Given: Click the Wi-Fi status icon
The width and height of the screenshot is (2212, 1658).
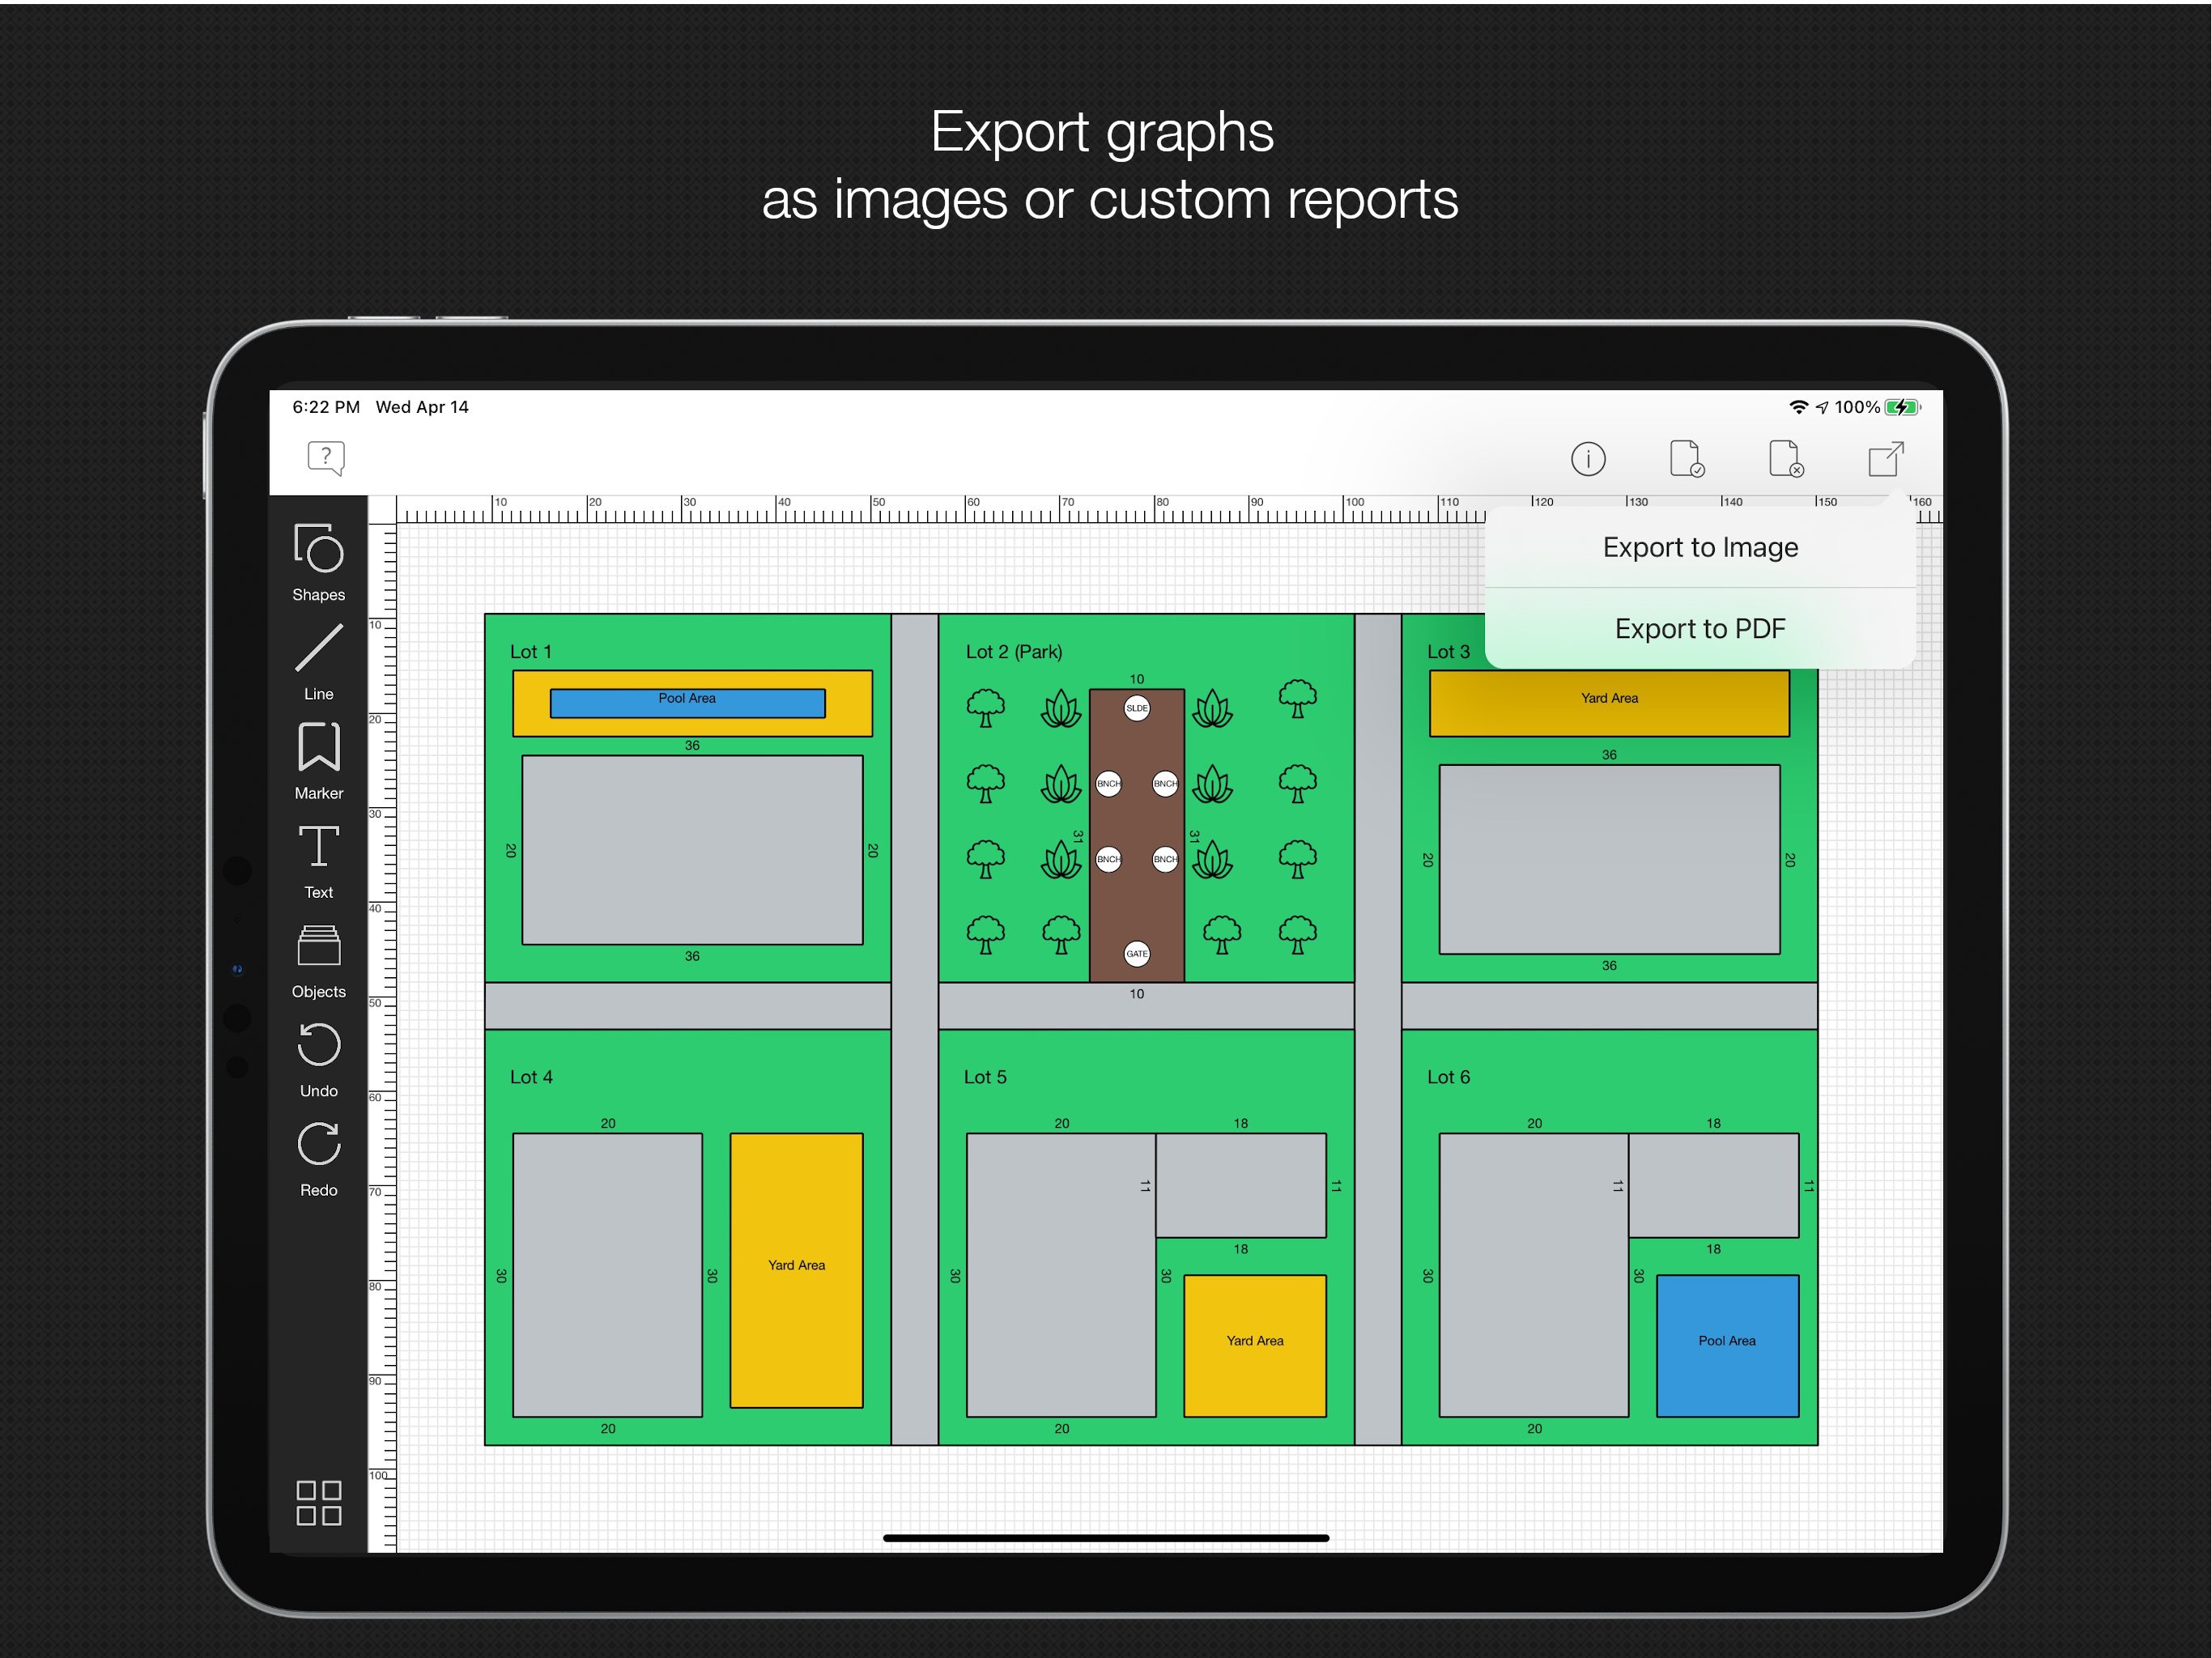Looking at the screenshot, I should [1798, 407].
